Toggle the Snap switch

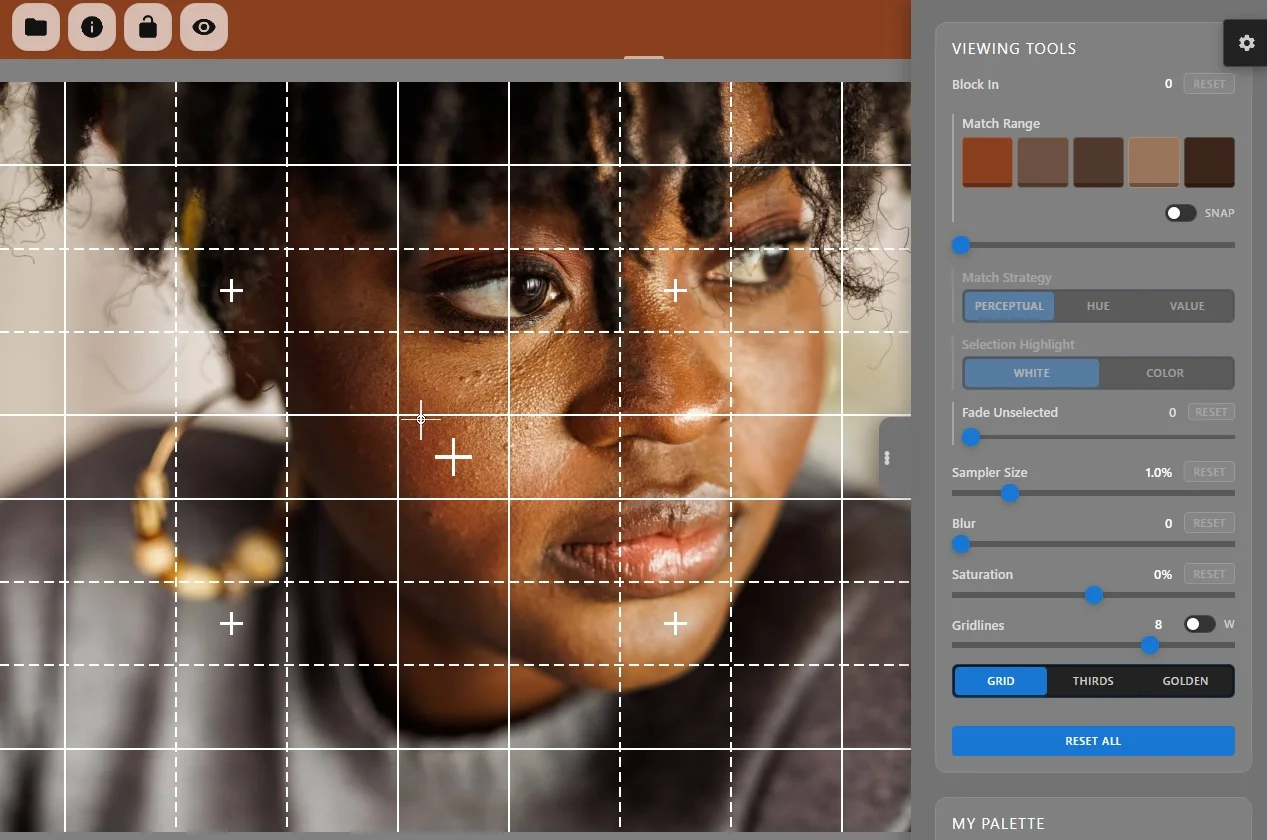coord(1180,213)
